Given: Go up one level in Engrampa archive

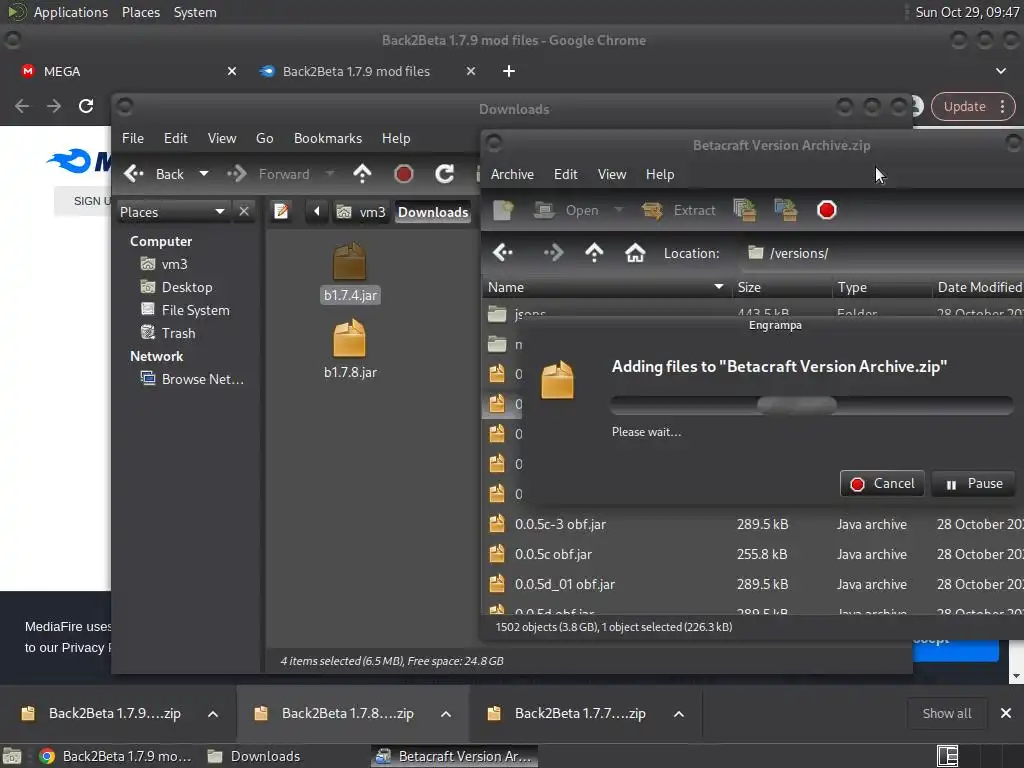Looking at the screenshot, I should pos(594,253).
